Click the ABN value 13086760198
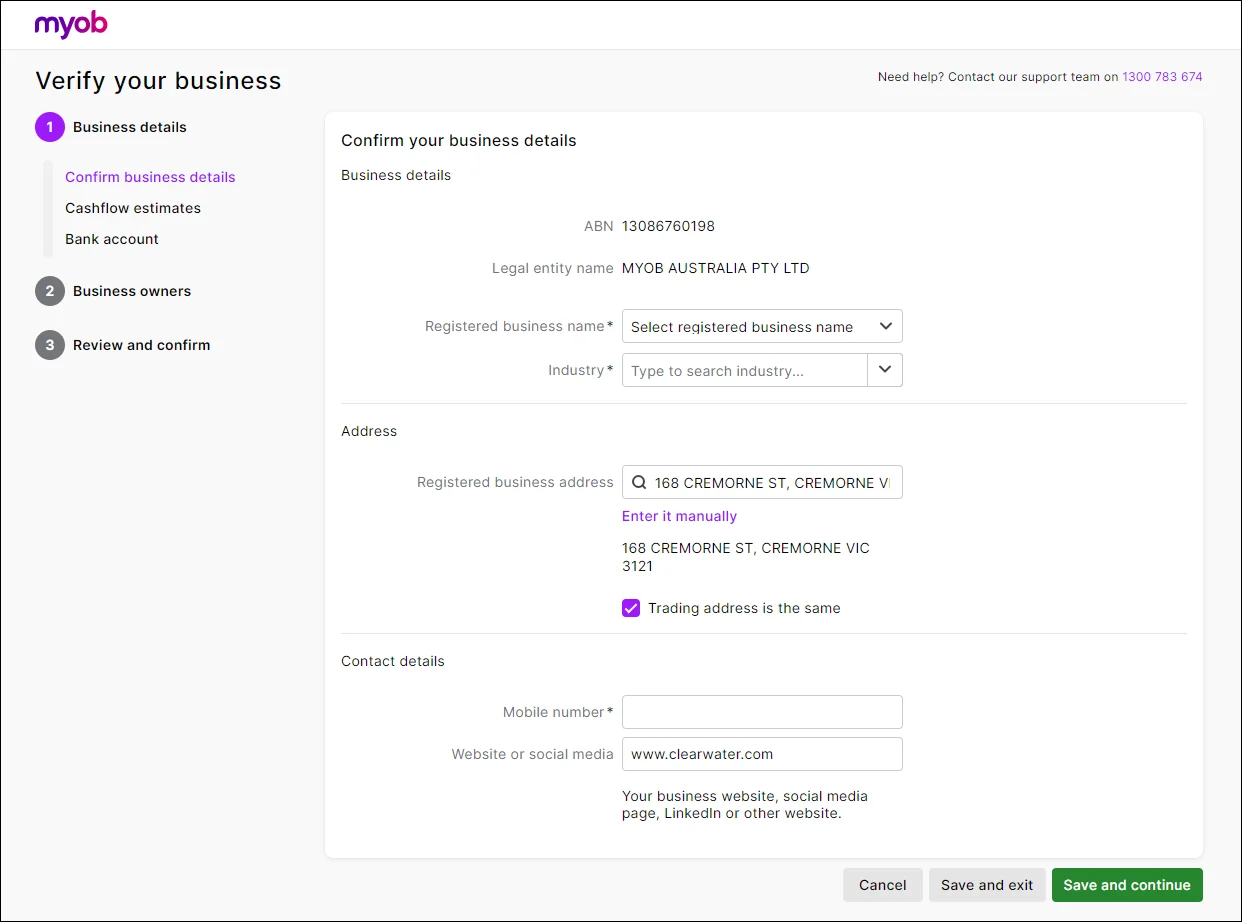This screenshot has width=1242, height=922. pyautogui.click(x=668, y=226)
